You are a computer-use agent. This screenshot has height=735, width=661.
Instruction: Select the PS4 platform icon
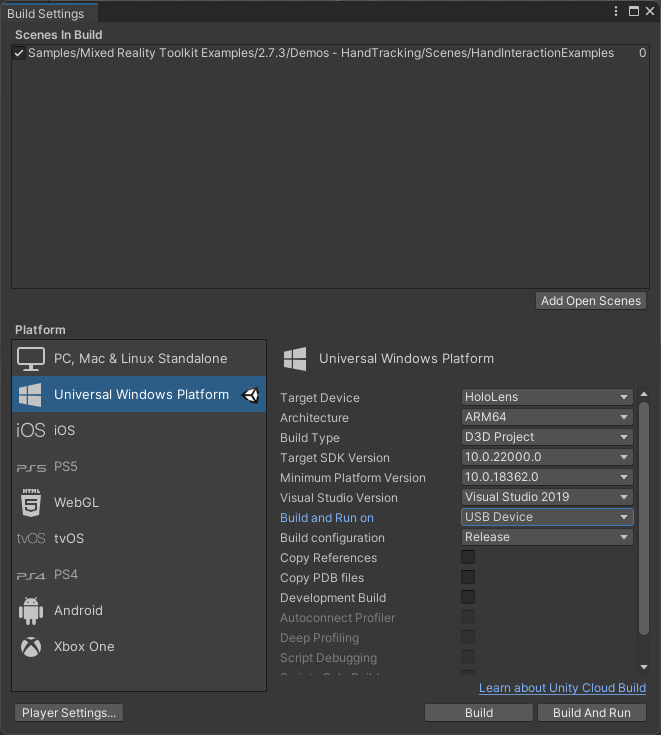coord(31,575)
